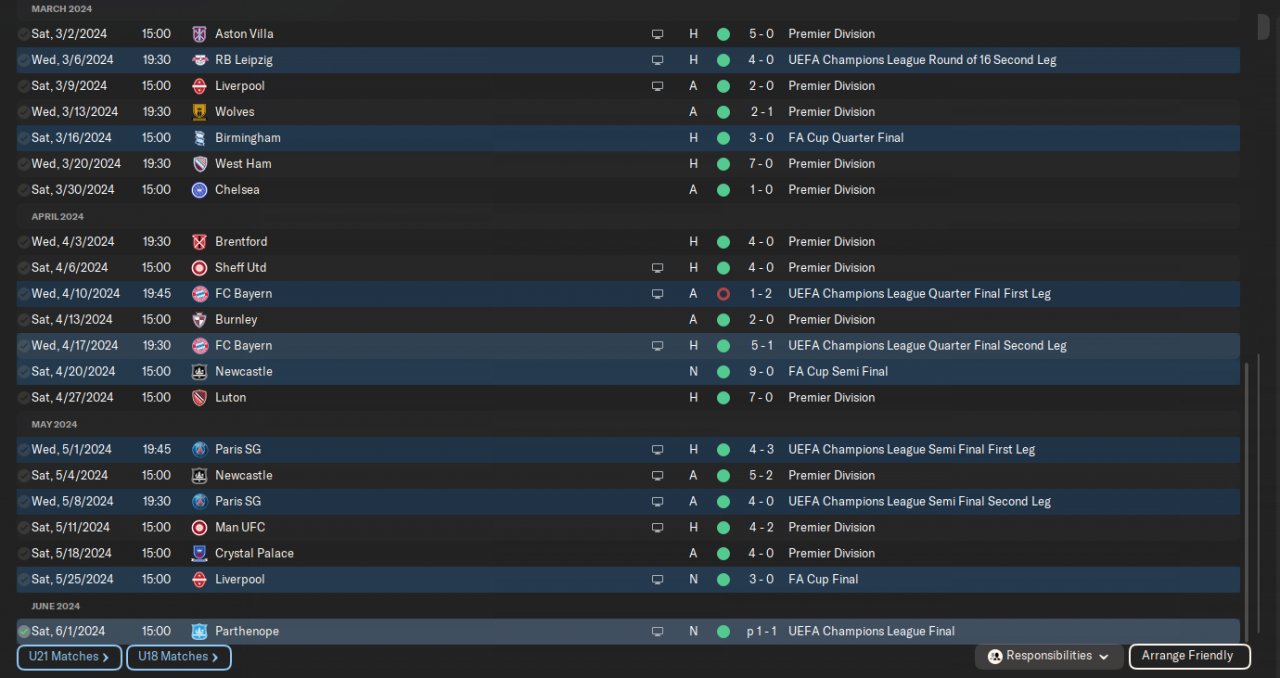Open the 7 - 0 result against West Ham

point(761,164)
